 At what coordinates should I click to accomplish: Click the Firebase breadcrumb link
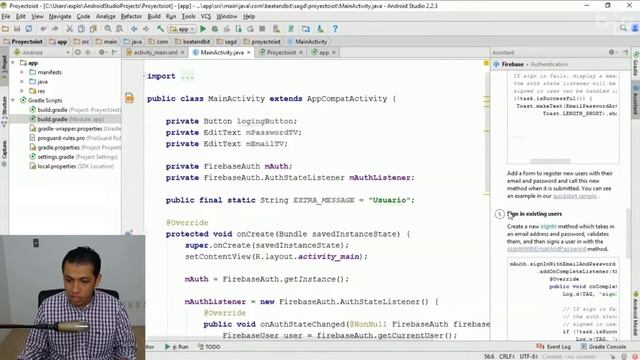512,64
